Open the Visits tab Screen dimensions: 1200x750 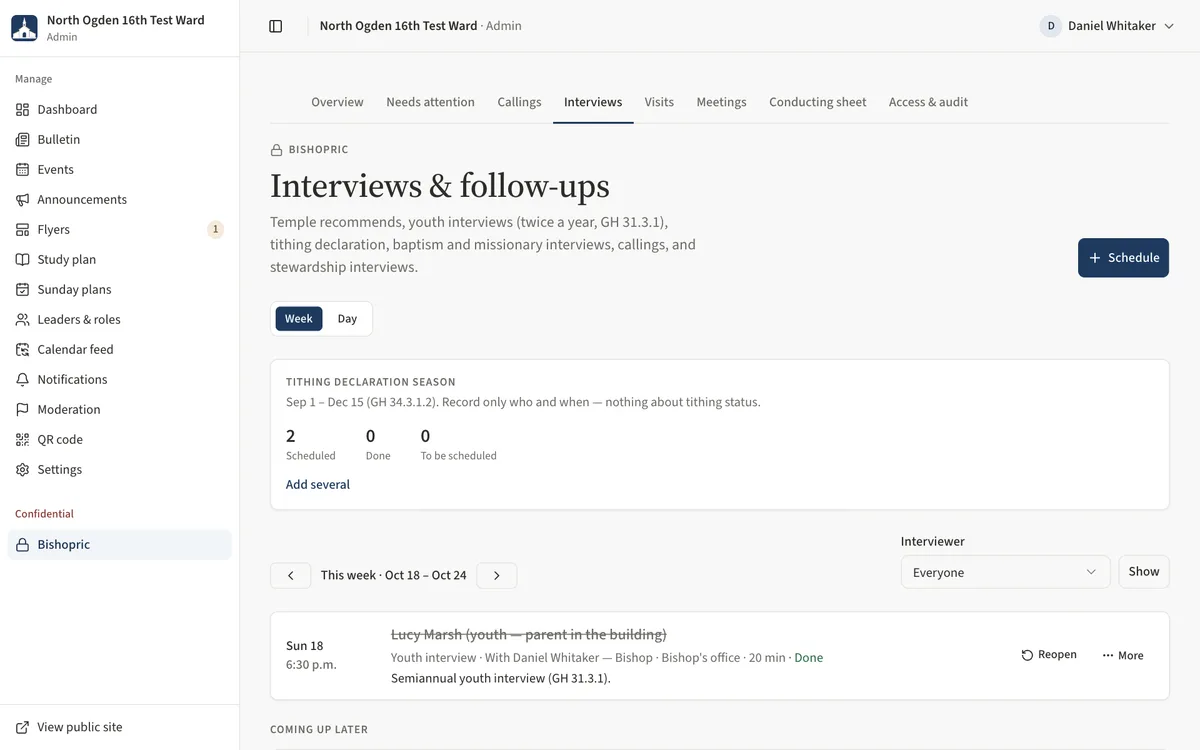pyautogui.click(x=659, y=102)
